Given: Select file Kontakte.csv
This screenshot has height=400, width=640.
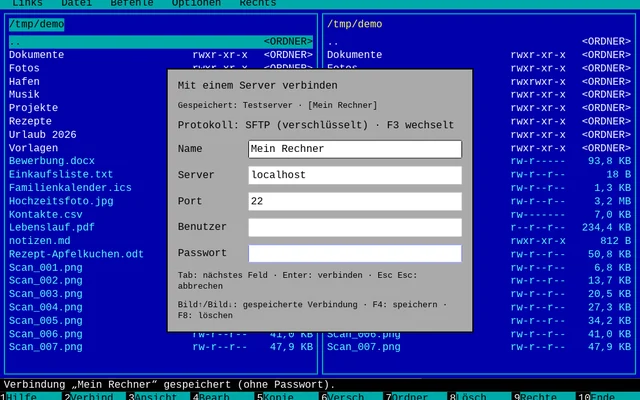Looking at the screenshot, I should coord(46,215).
